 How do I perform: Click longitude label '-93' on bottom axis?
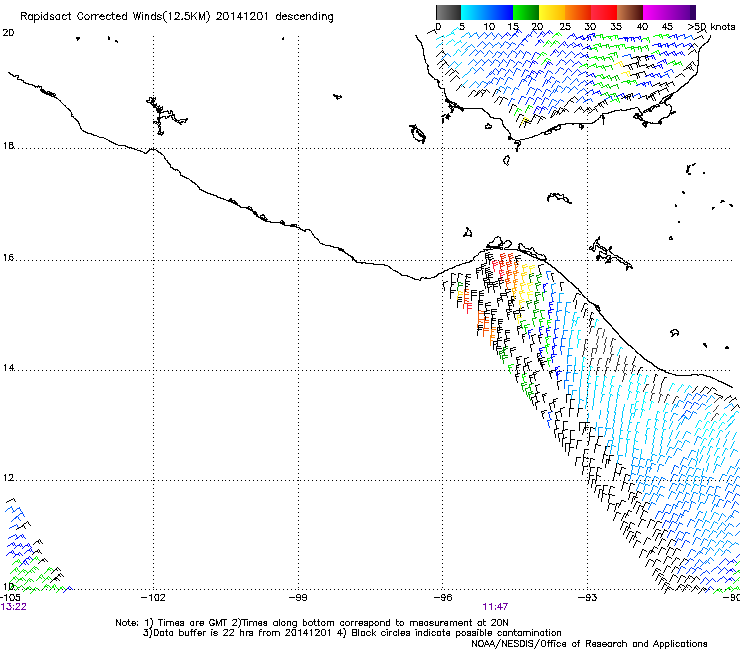coord(588,598)
